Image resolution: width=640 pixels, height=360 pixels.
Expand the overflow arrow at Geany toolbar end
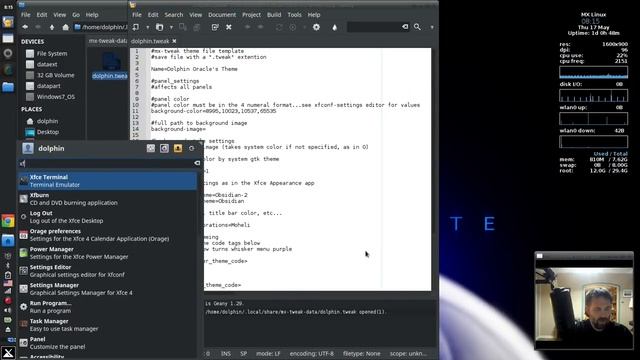(432, 27)
